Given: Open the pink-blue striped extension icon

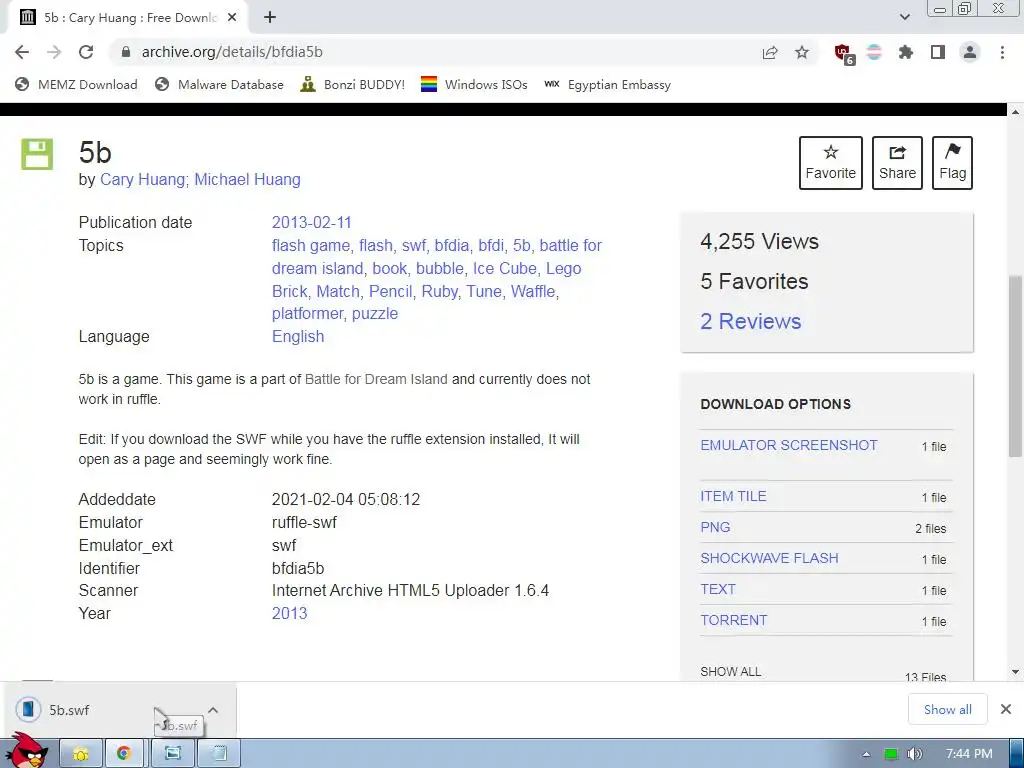Looking at the screenshot, I should 874,52.
